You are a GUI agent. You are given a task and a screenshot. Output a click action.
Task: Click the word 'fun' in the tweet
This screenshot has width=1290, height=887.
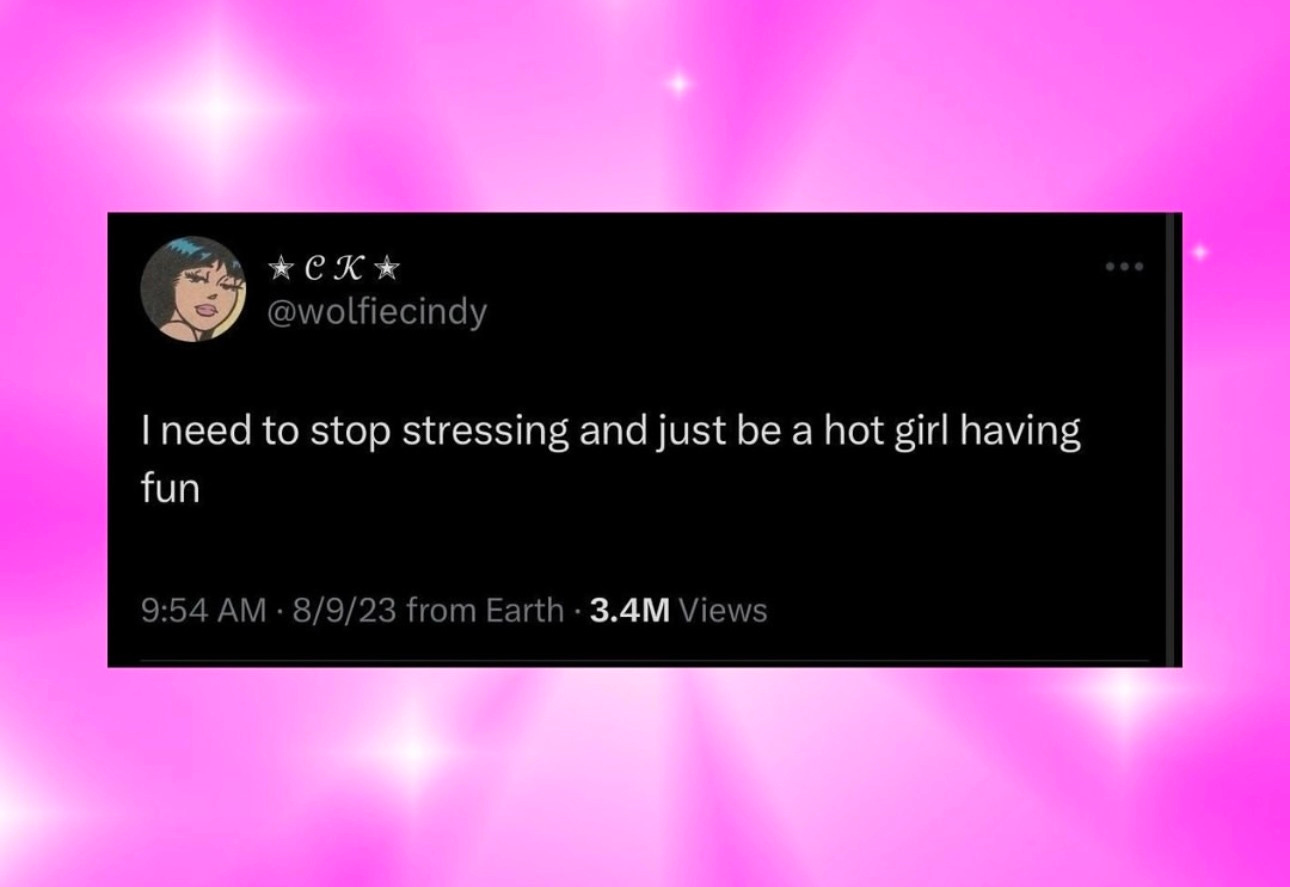click(170, 489)
